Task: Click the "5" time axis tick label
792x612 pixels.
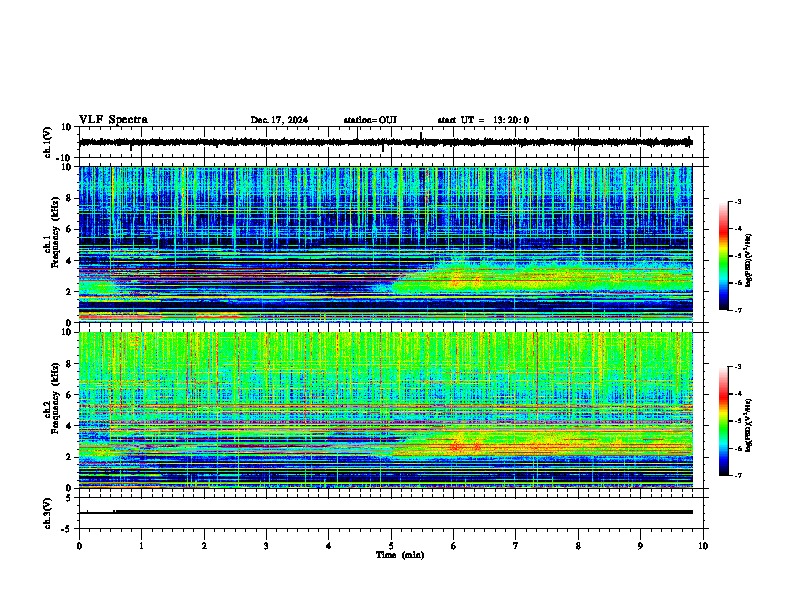Action: coord(391,546)
